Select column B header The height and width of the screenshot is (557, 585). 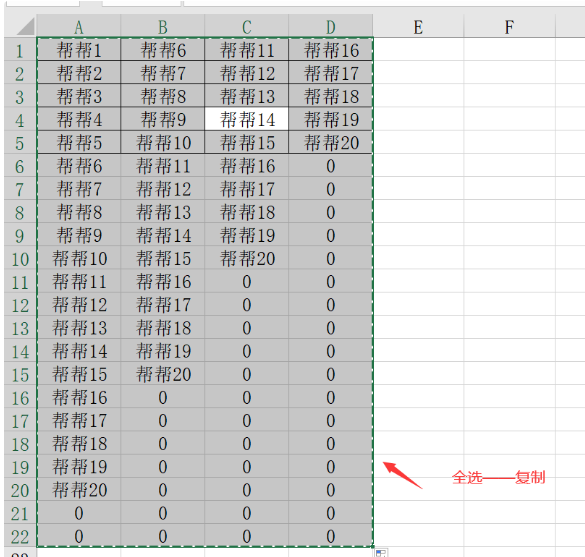(163, 26)
